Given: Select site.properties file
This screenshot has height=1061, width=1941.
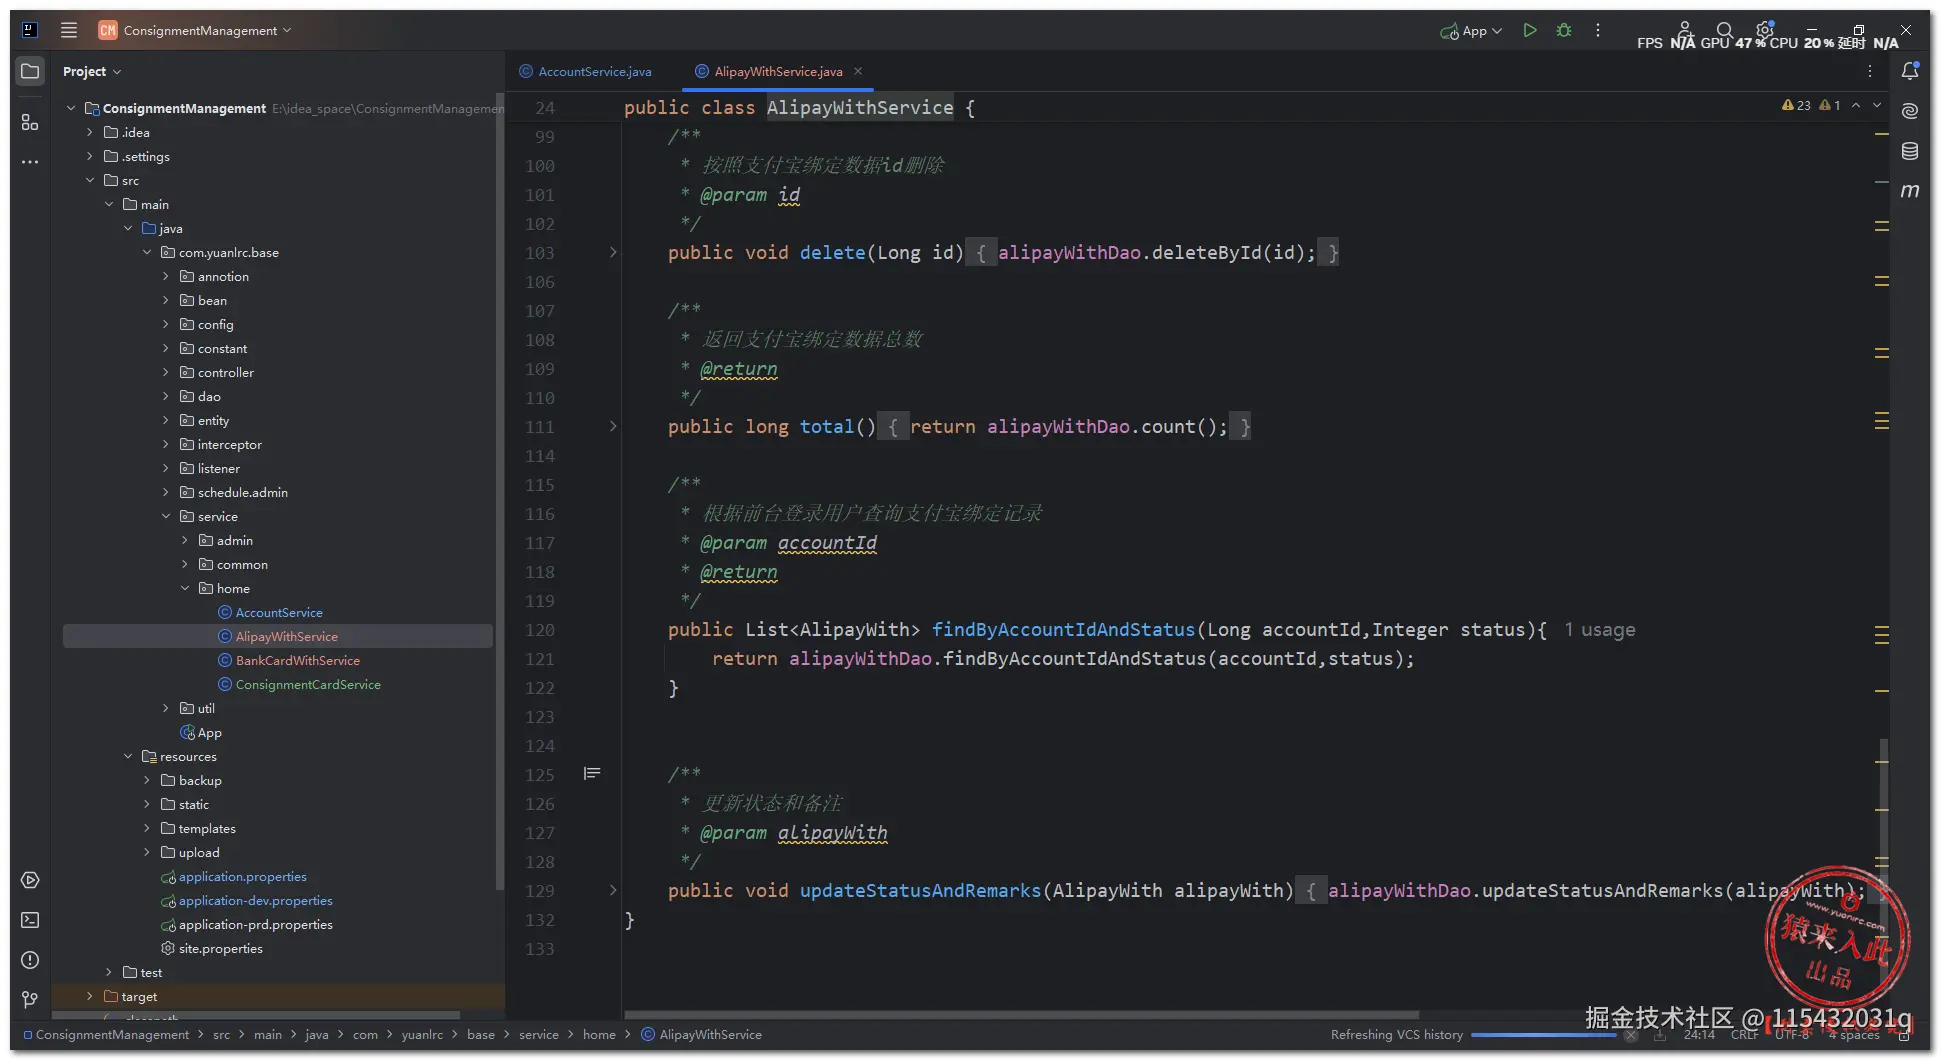Looking at the screenshot, I should coord(220,948).
